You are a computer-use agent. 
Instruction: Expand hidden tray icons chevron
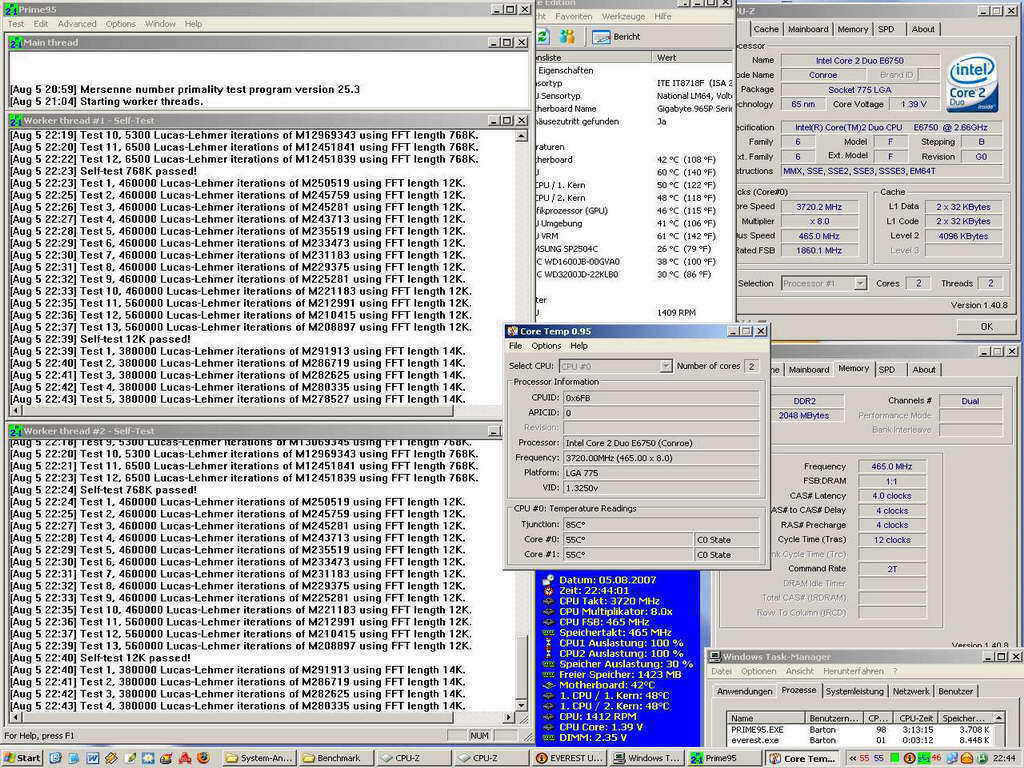click(853, 758)
